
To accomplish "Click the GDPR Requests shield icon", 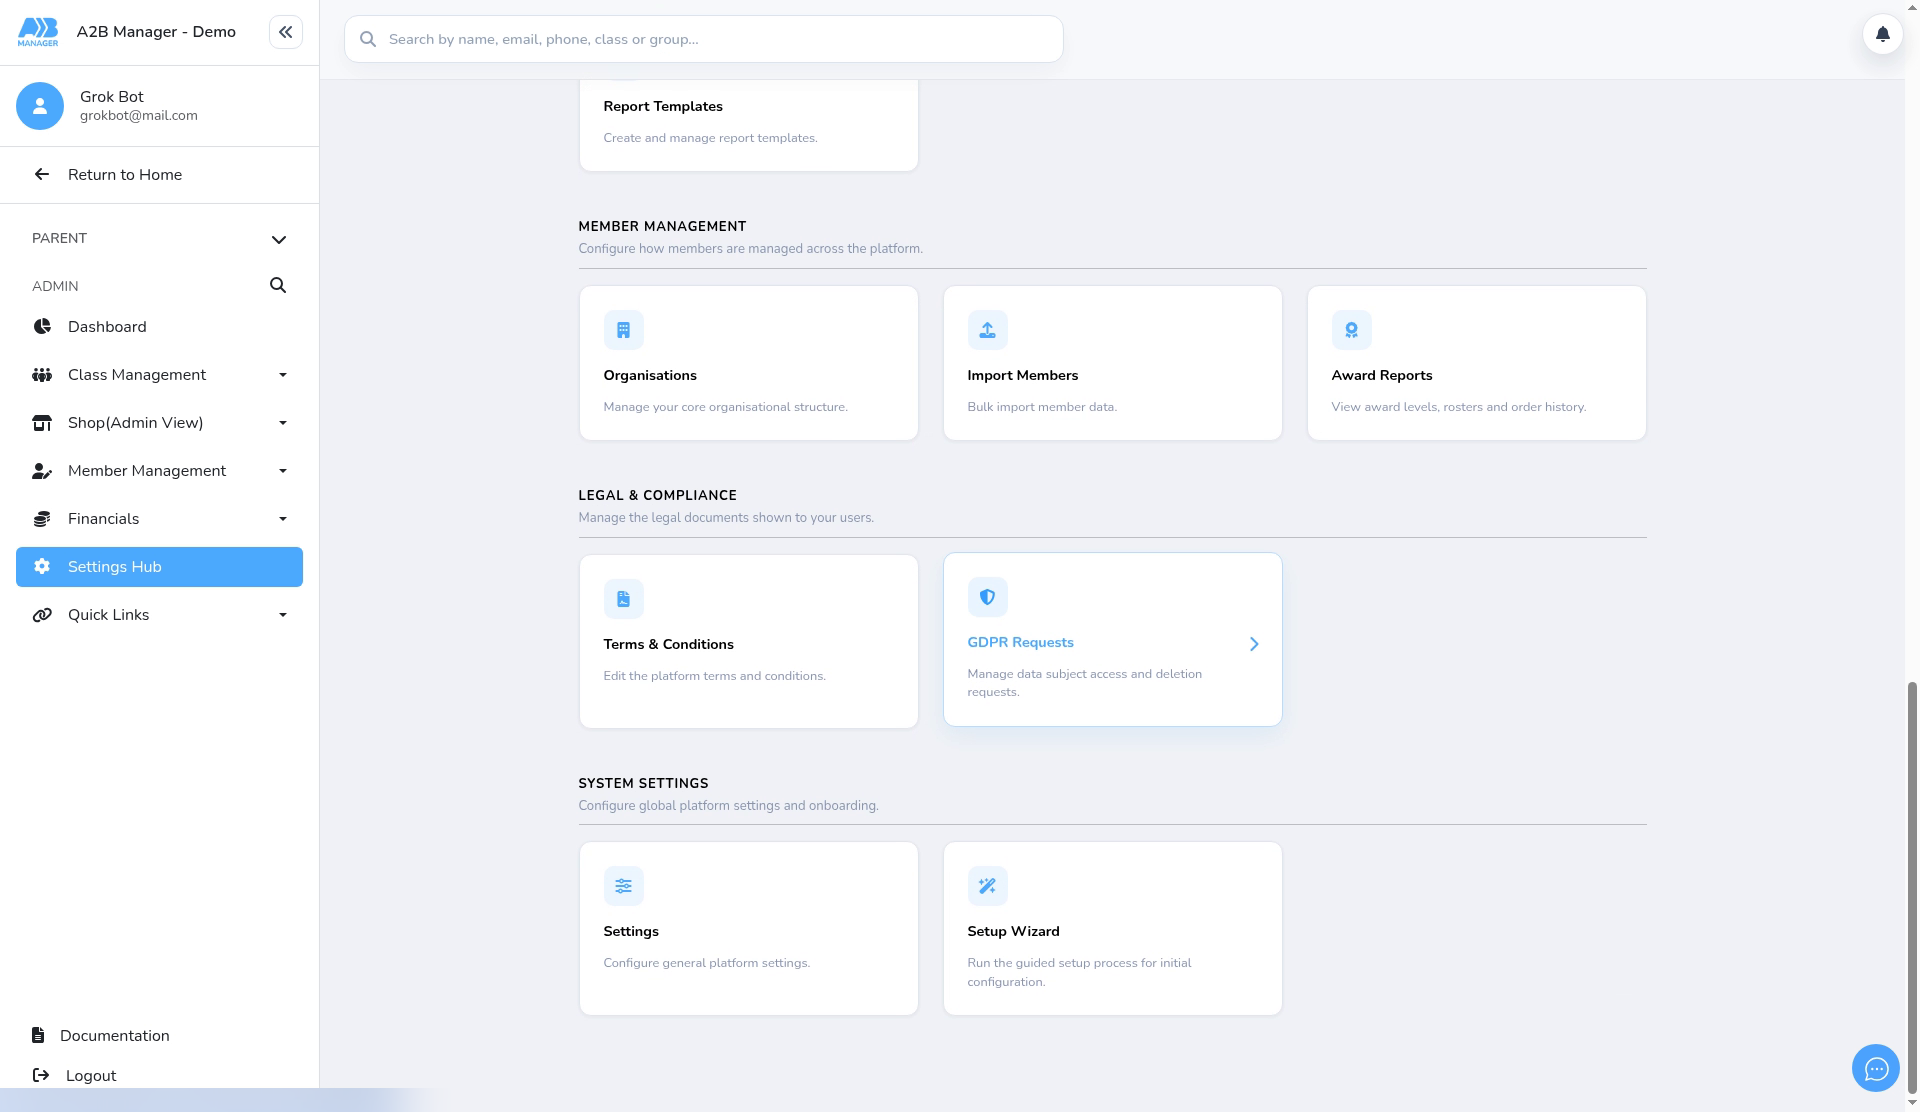I will (987, 597).
